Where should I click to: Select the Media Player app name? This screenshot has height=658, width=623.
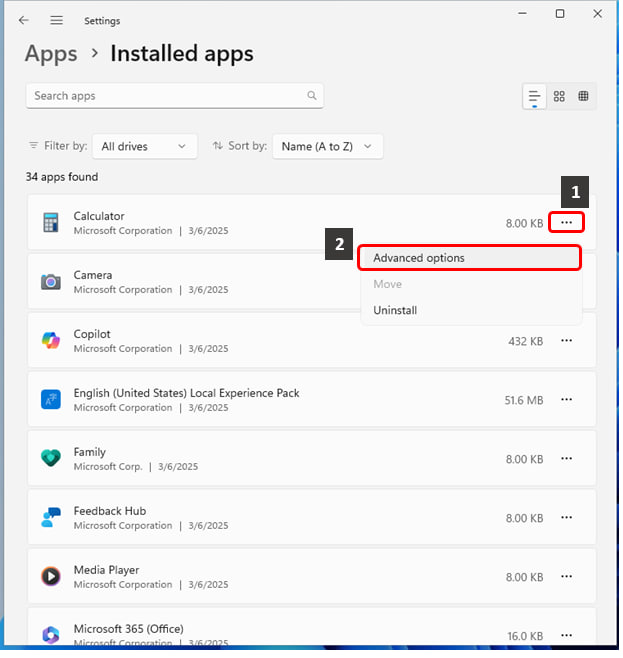106,570
